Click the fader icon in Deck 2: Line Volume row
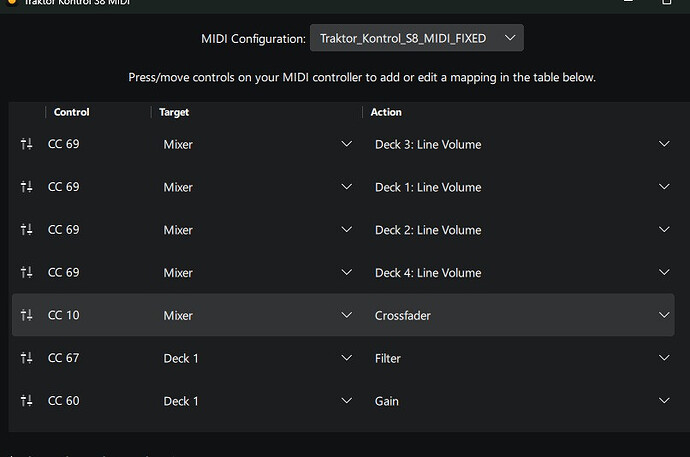Screen dimensions: 690x457 26,230
